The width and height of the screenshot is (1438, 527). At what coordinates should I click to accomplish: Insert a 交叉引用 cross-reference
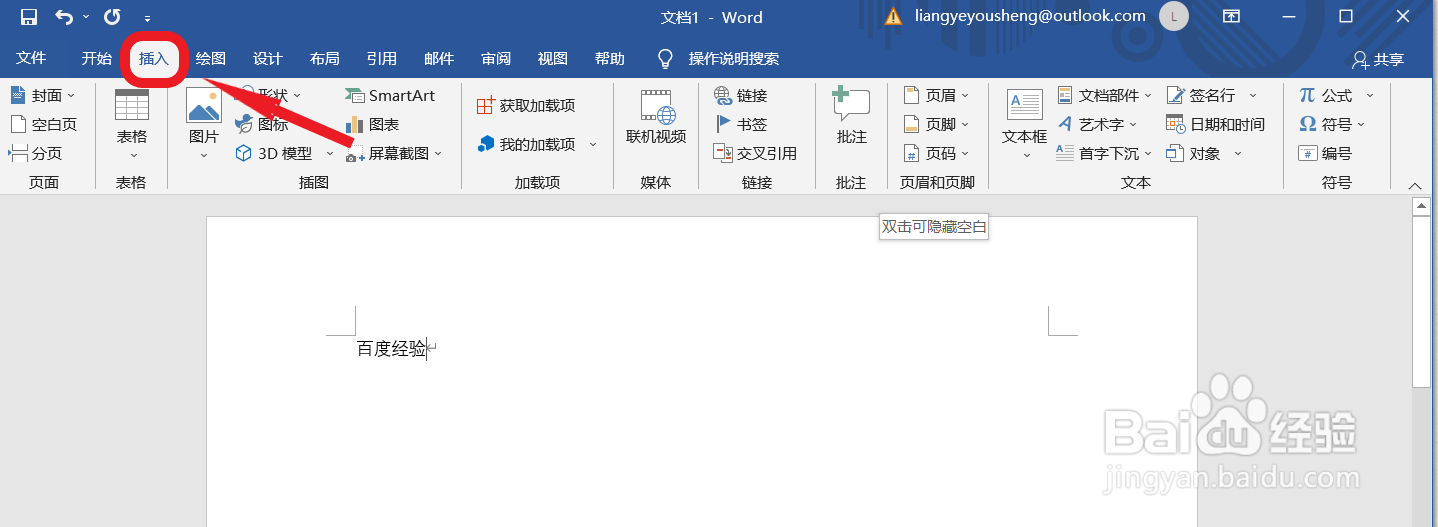coord(755,153)
